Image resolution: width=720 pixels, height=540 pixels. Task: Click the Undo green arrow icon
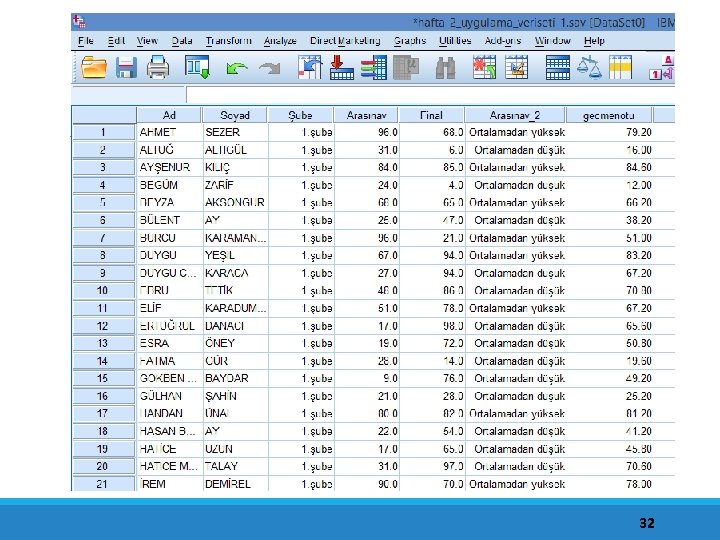(x=236, y=68)
